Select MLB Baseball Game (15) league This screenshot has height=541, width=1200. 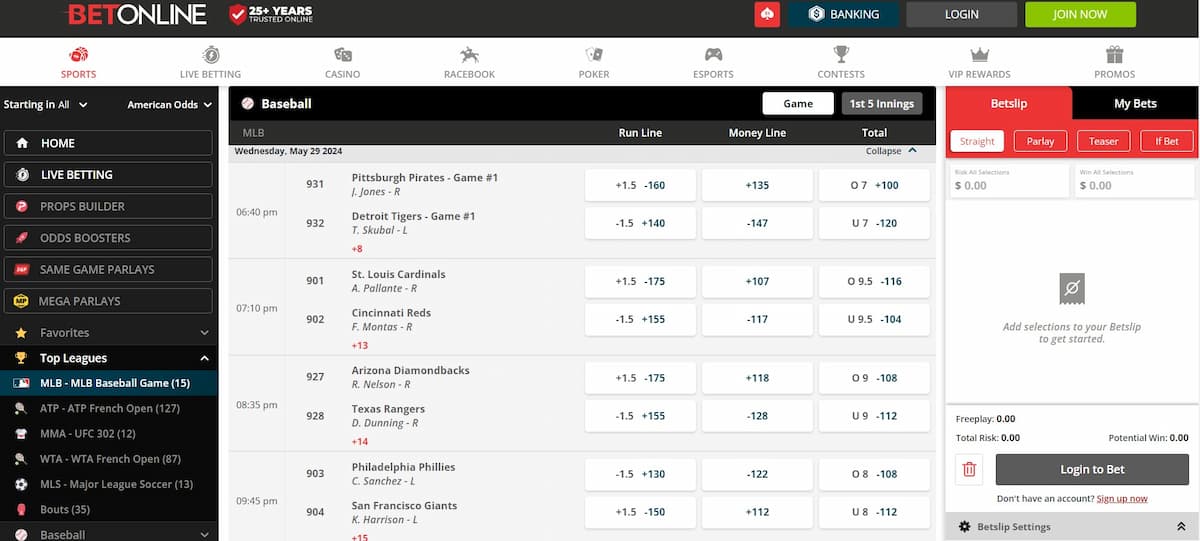[108, 383]
